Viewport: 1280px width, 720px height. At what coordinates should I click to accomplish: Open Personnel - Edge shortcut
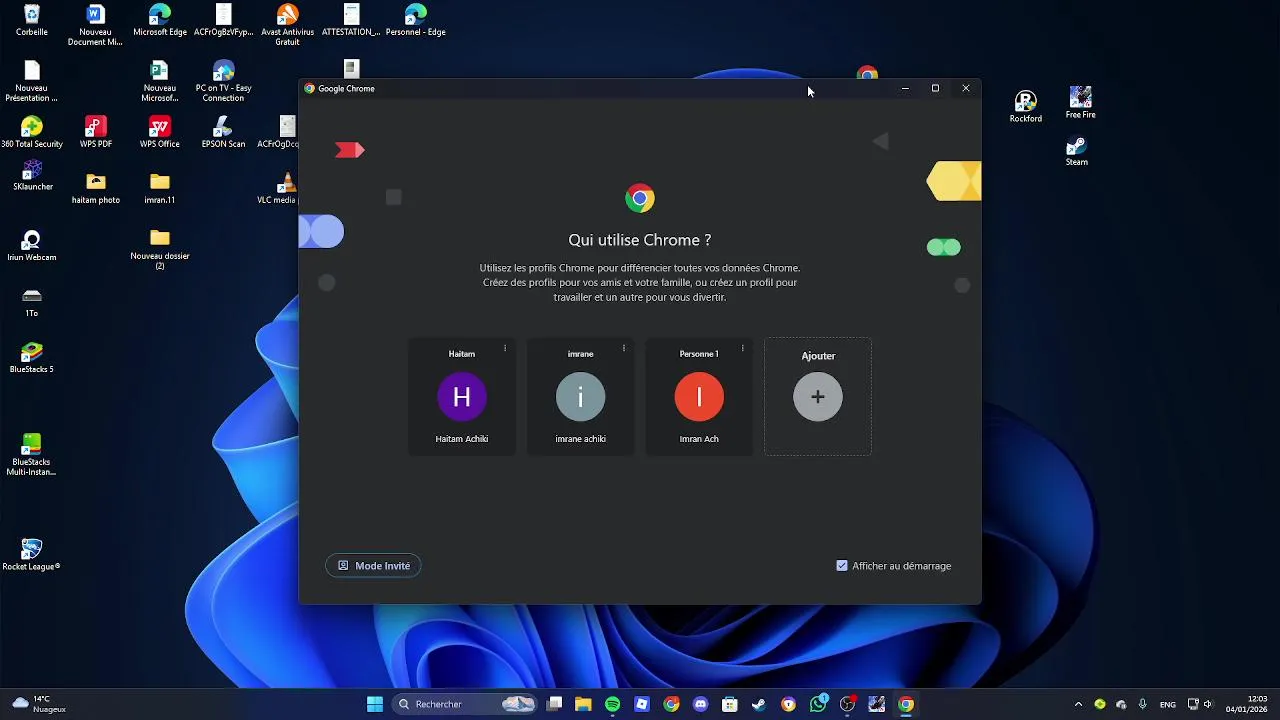(416, 20)
